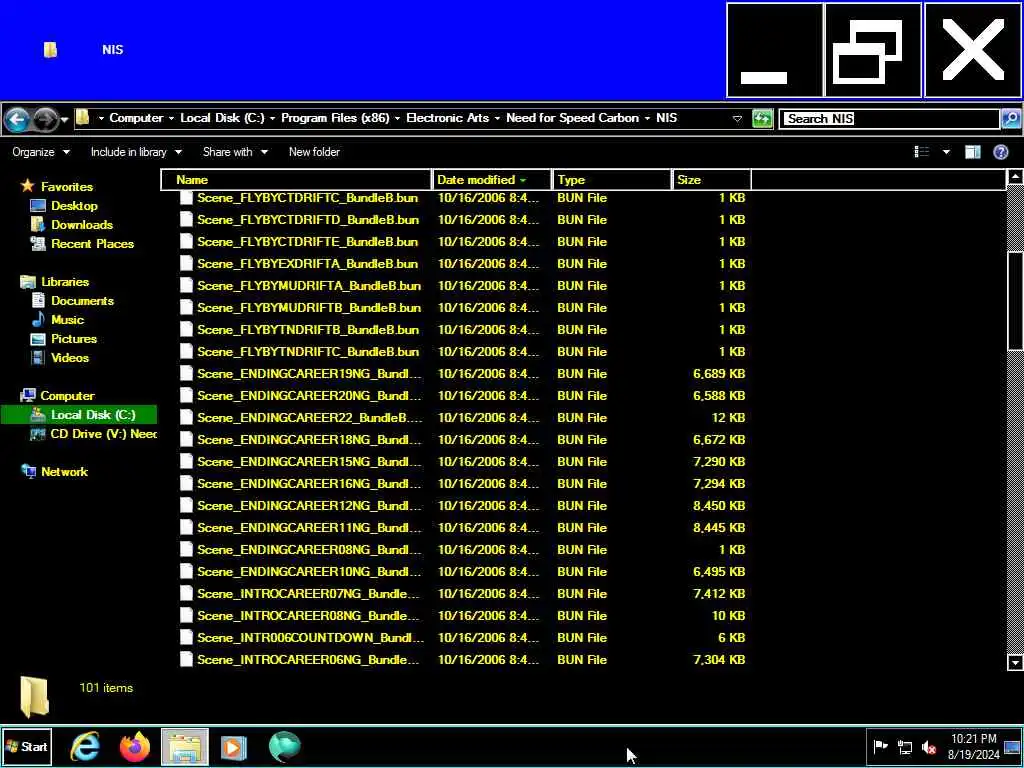Open the view options dropdown arrow
The width and height of the screenshot is (1024, 768).
pyautogui.click(x=946, y=152)
